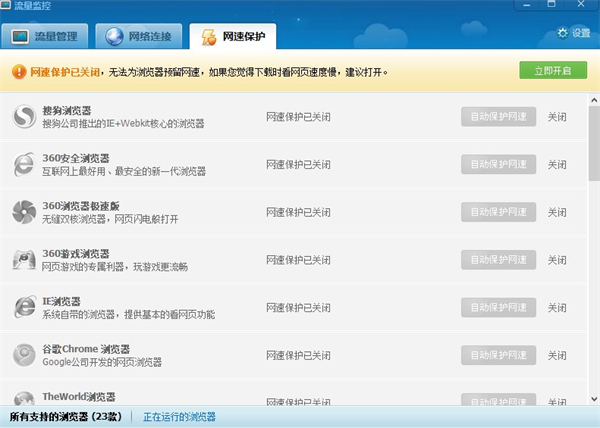600x428 pixels.
Task: Click the 谷歌Chrome浏览器 icon
Action: pyautogui.click(x=24, y=355)
